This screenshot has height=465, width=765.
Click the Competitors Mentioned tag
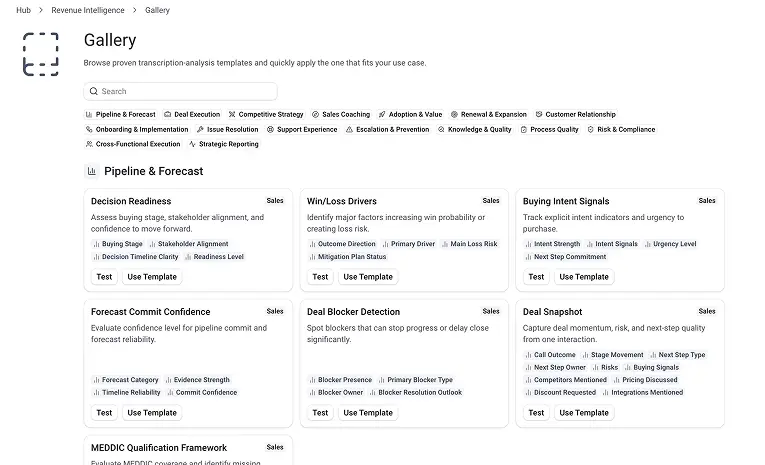566,380
